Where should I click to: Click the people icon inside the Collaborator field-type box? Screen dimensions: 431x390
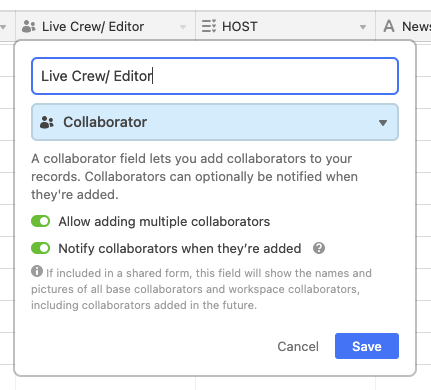point(47,122)
